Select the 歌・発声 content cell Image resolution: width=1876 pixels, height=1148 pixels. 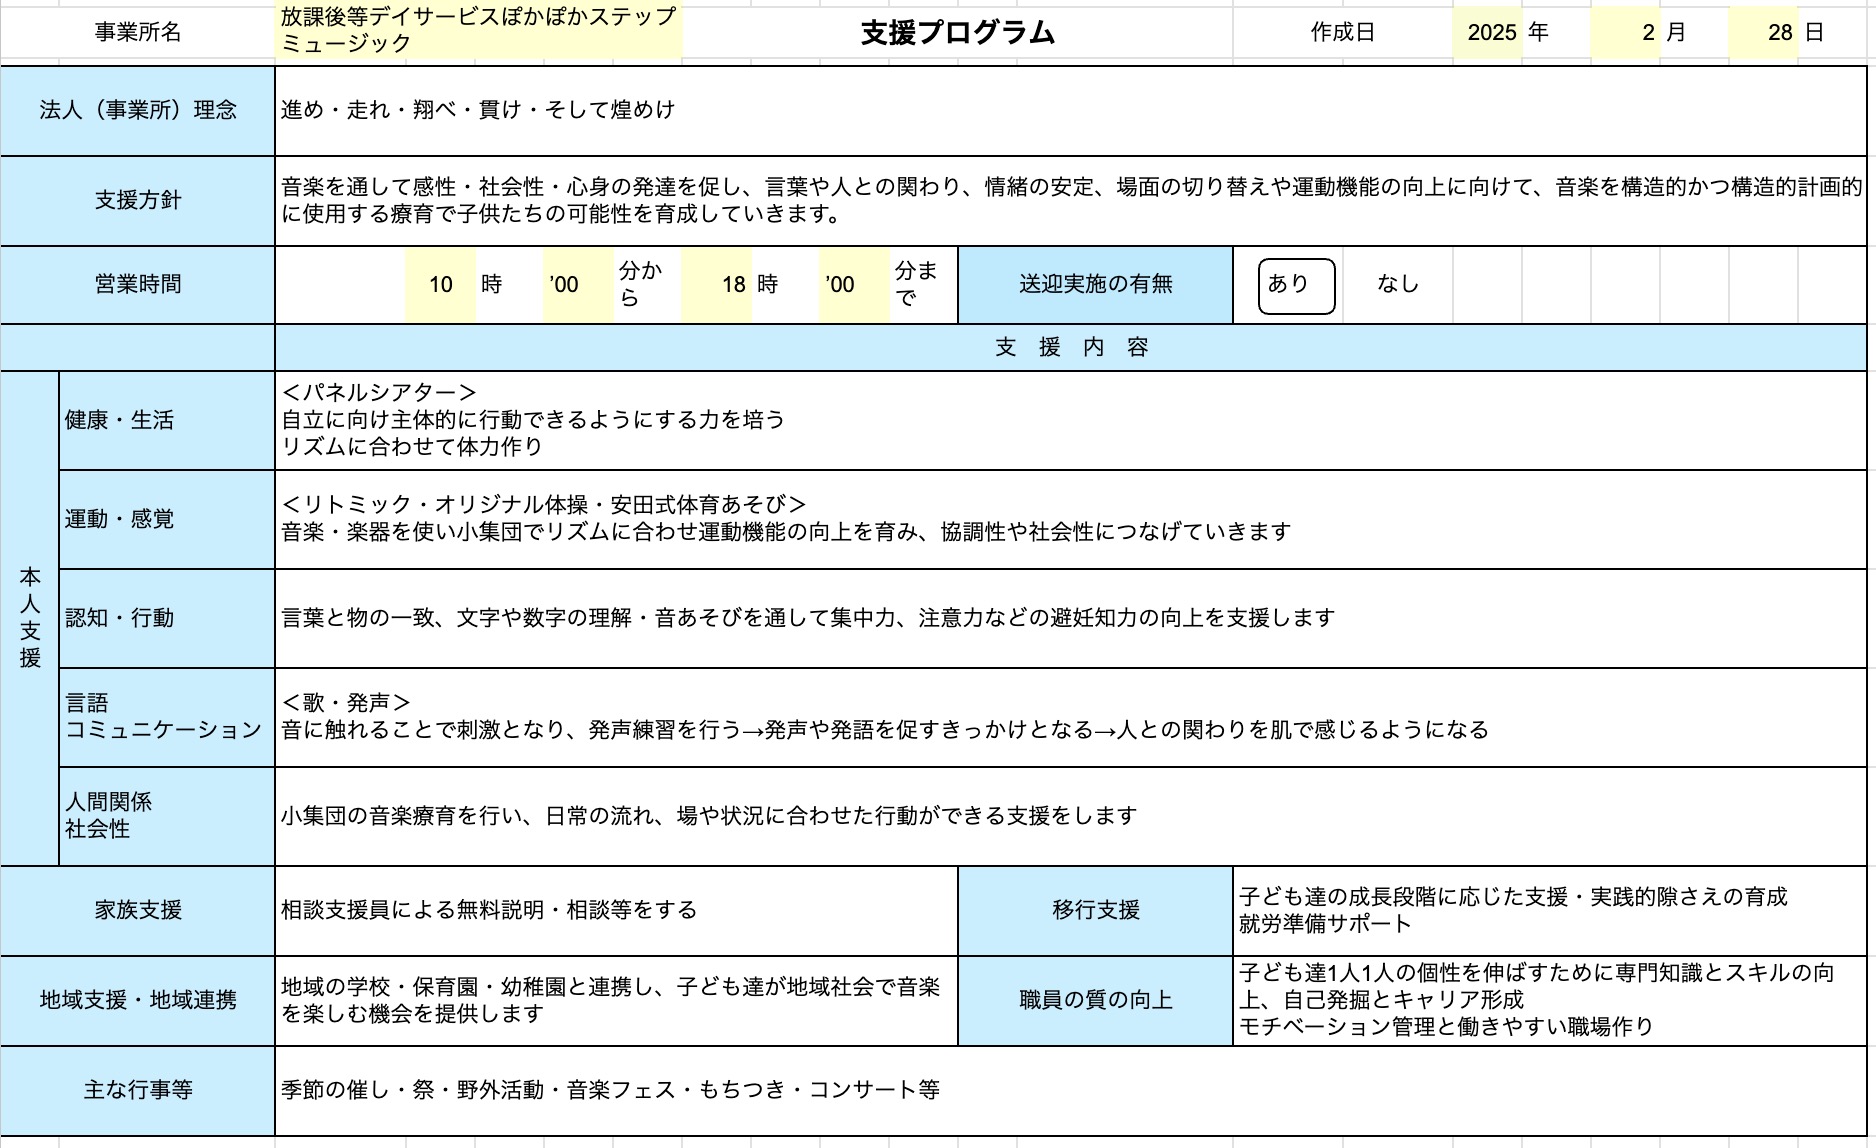[1070, 717]
